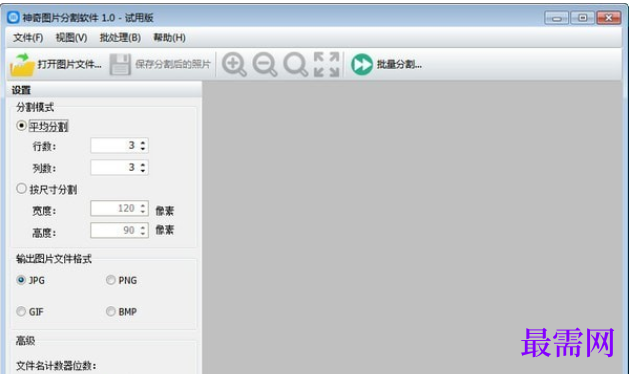Image resolution: width=633 pixels, height=374 pixels.
Task: Maximize the window
Action: tap(582, 18)
